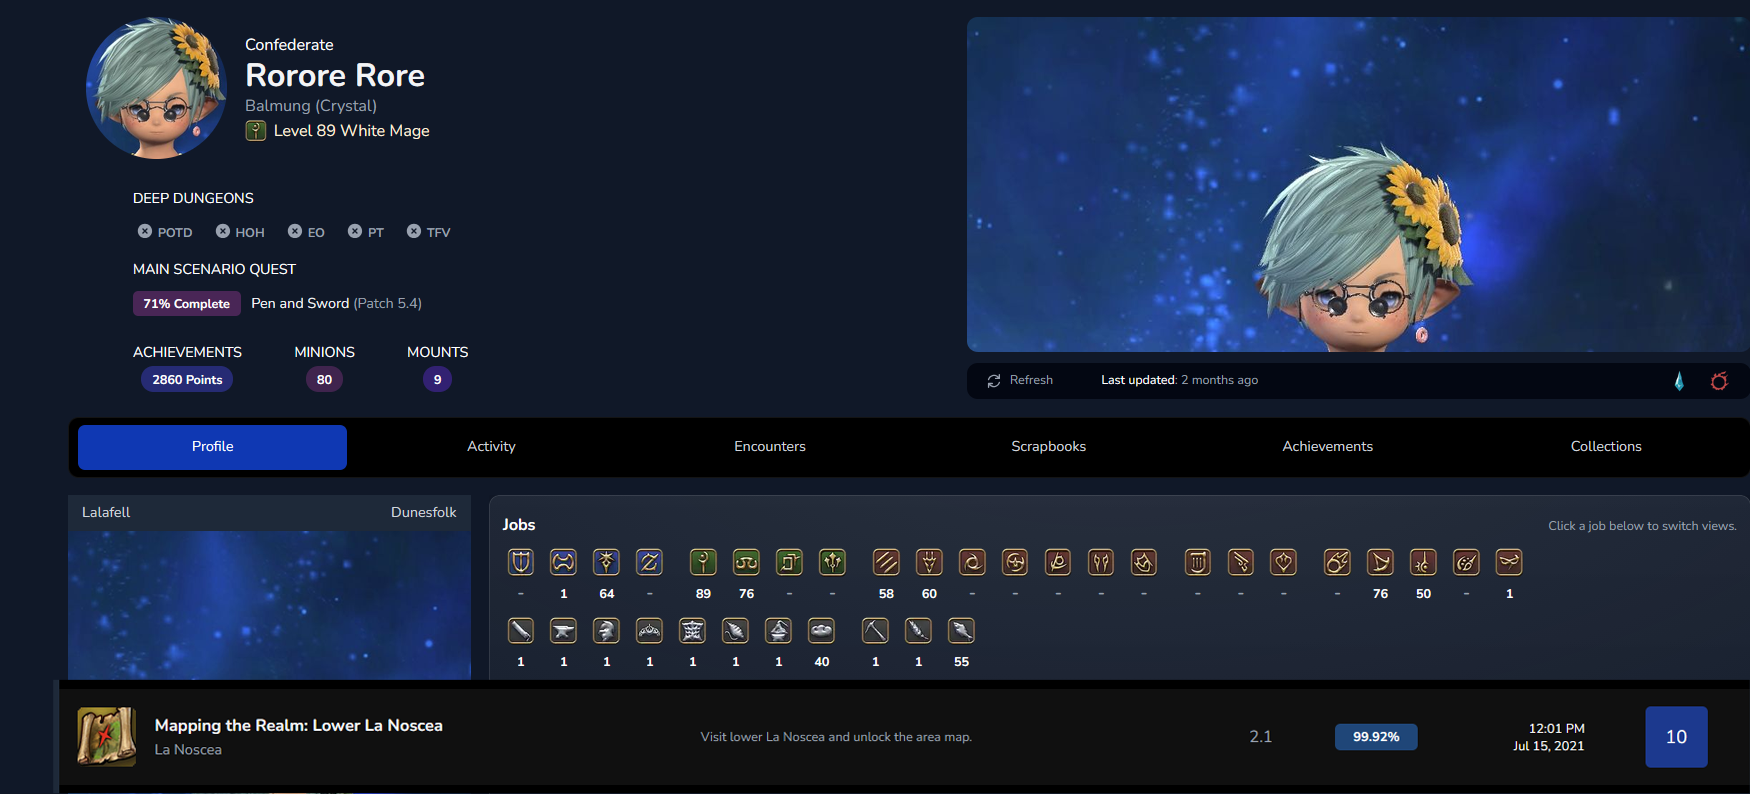Select the Scholar job icon
This screenshot has width=1750, height=794.
coord(747,562)
